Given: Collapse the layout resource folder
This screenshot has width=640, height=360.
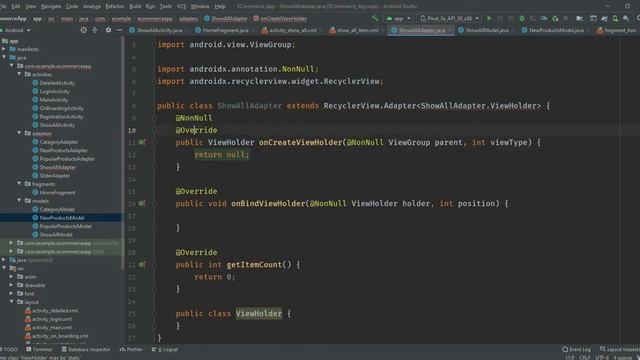Looking at the screenshot, I should [x=11, y=302].
